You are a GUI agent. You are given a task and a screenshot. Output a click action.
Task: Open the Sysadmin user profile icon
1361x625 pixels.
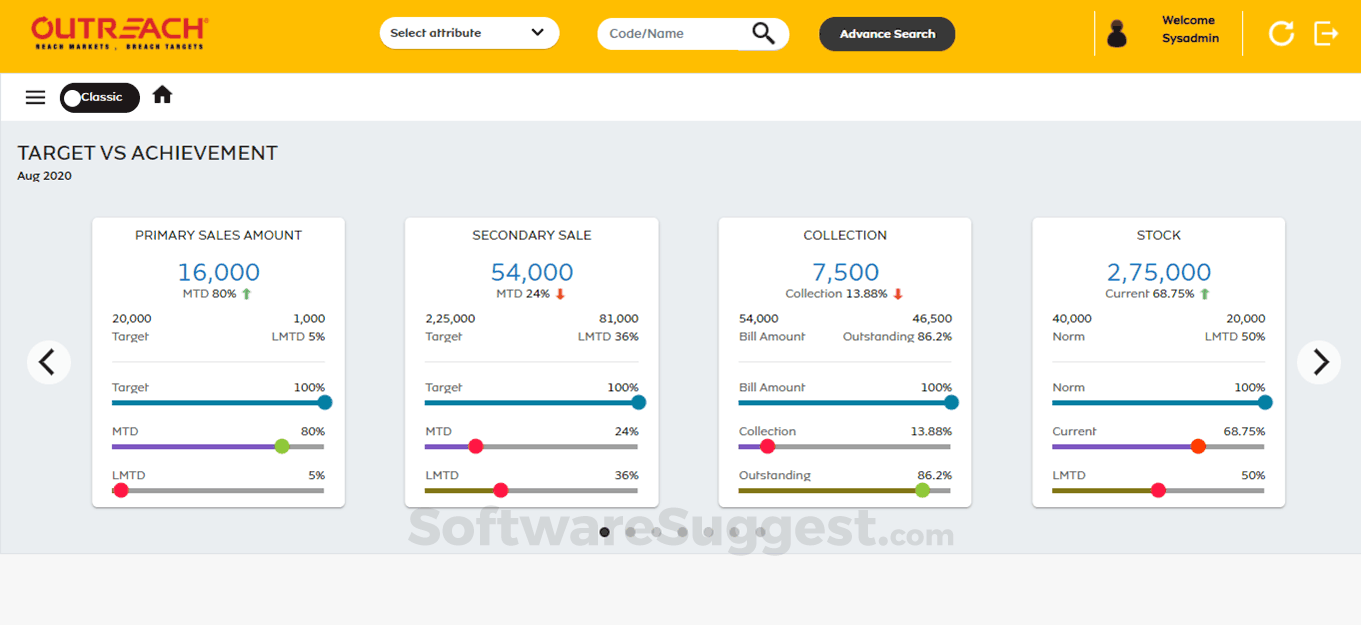(1117, 34)
